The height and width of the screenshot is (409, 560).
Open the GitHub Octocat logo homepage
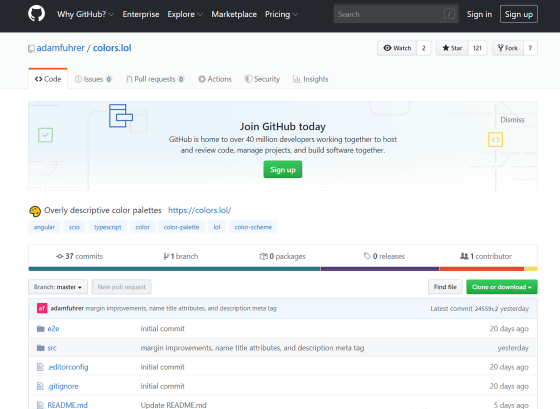(36, 14)
